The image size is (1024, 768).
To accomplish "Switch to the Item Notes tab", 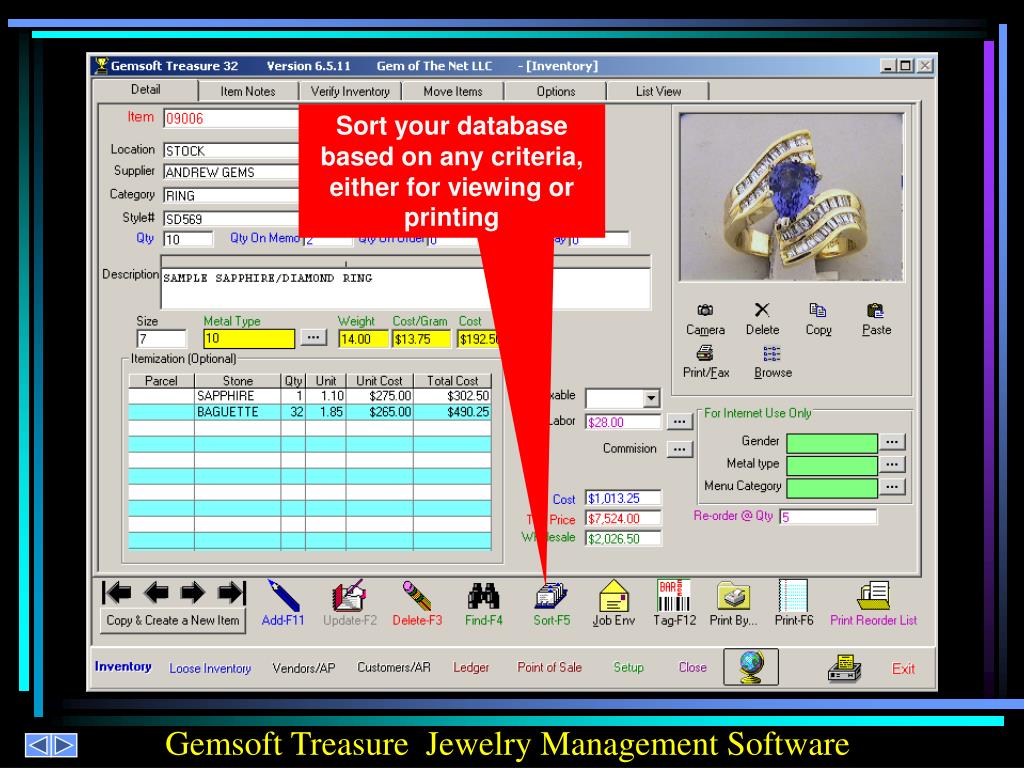I will click(x=248, y=91).
